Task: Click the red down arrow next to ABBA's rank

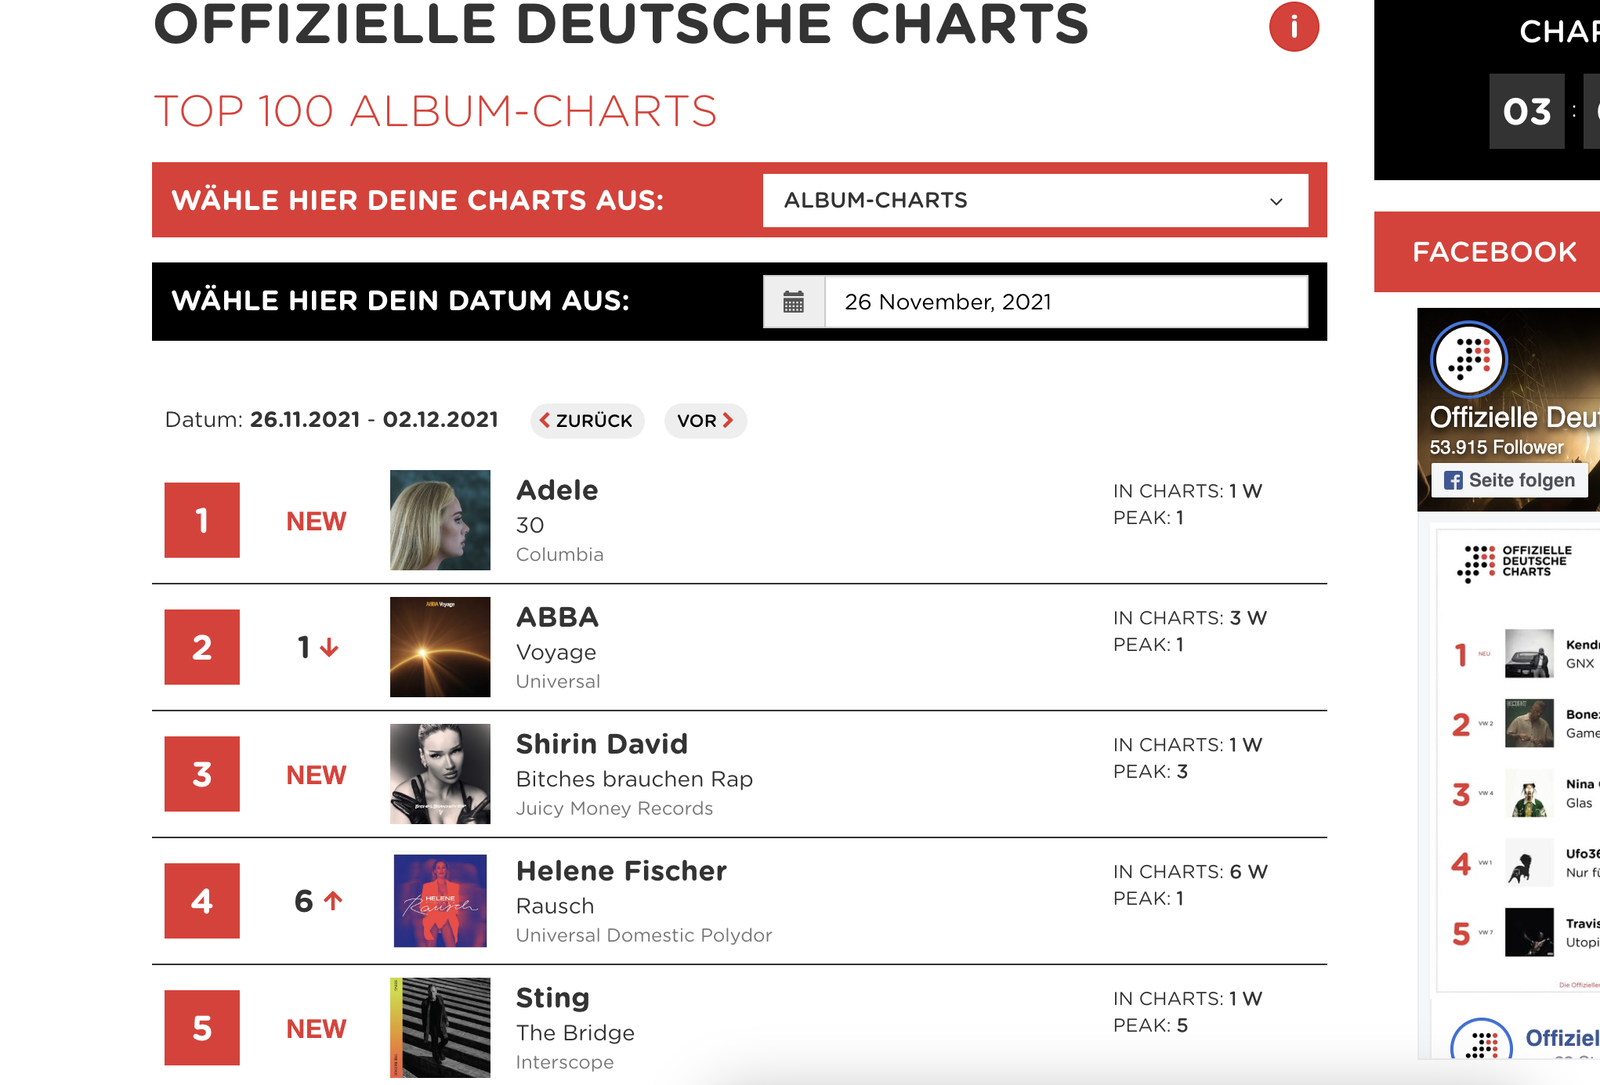Action: click(x=328, y=647)
